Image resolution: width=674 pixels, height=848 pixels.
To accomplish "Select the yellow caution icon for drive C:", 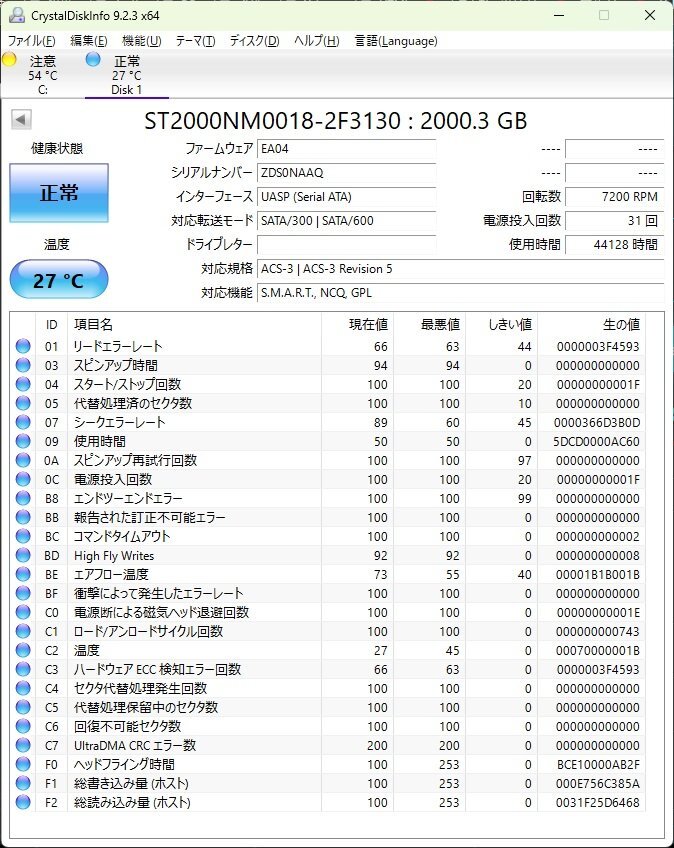I will 9,59.
